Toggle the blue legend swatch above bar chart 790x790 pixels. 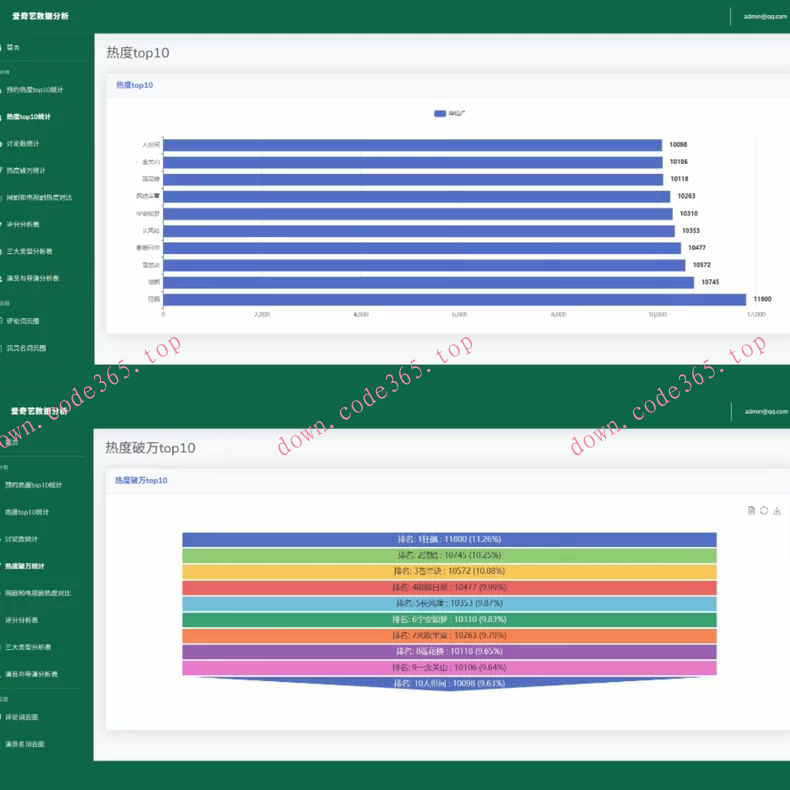click(x=440, y=113)
